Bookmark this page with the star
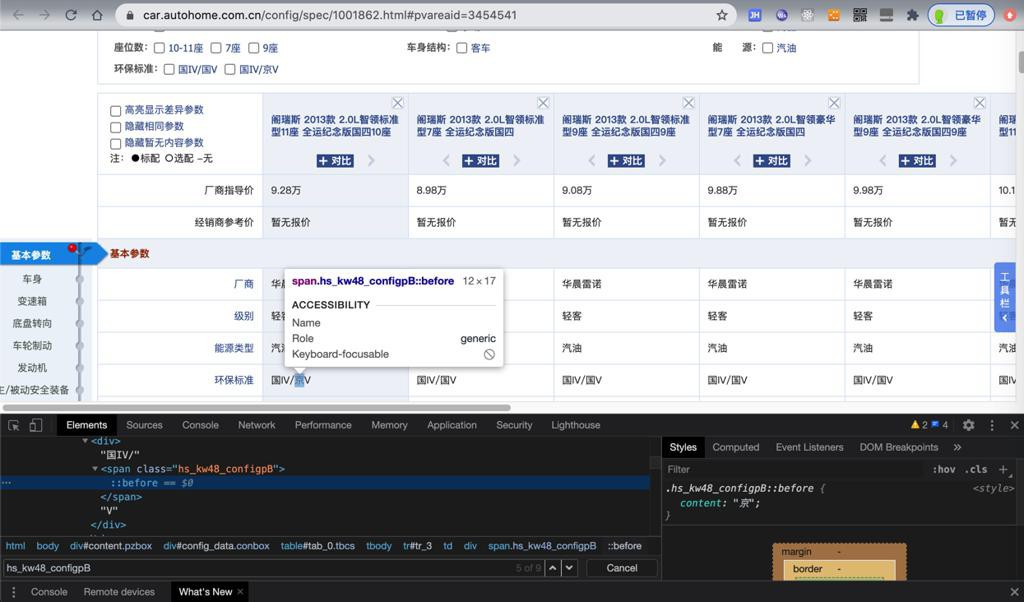Screen dimensions: 1024x602 [722, 15]
